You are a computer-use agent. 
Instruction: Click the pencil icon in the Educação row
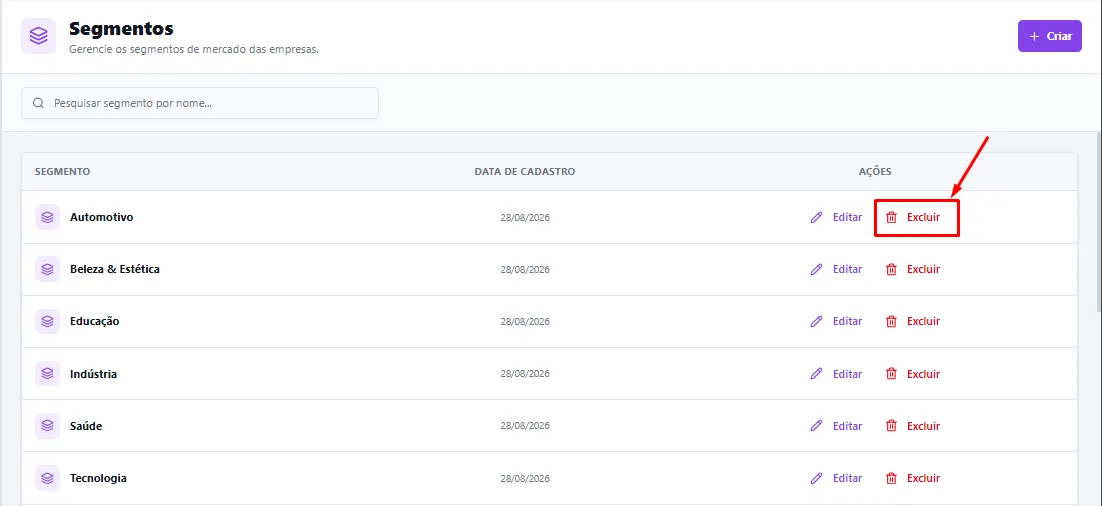(816, 321)
